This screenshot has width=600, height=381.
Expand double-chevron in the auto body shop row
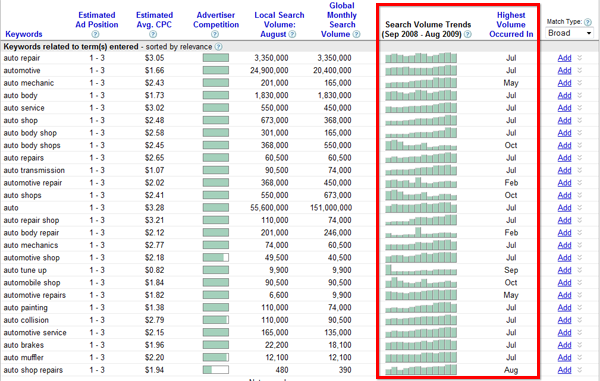tap(580, 133)
